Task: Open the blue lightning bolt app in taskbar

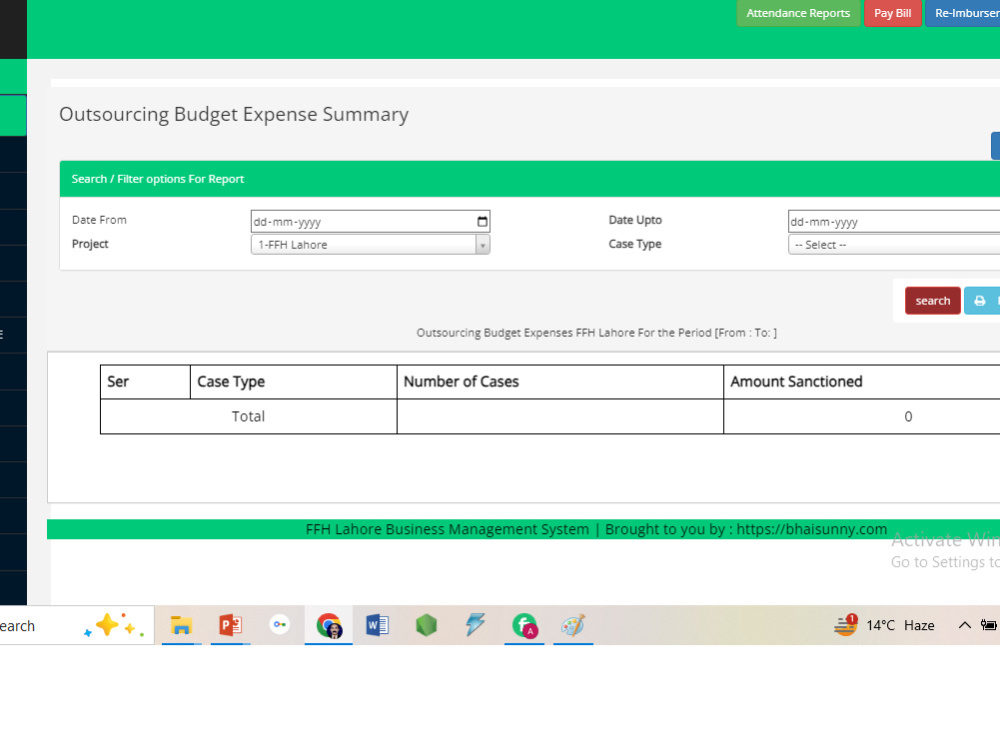Action: pos(475,625)
